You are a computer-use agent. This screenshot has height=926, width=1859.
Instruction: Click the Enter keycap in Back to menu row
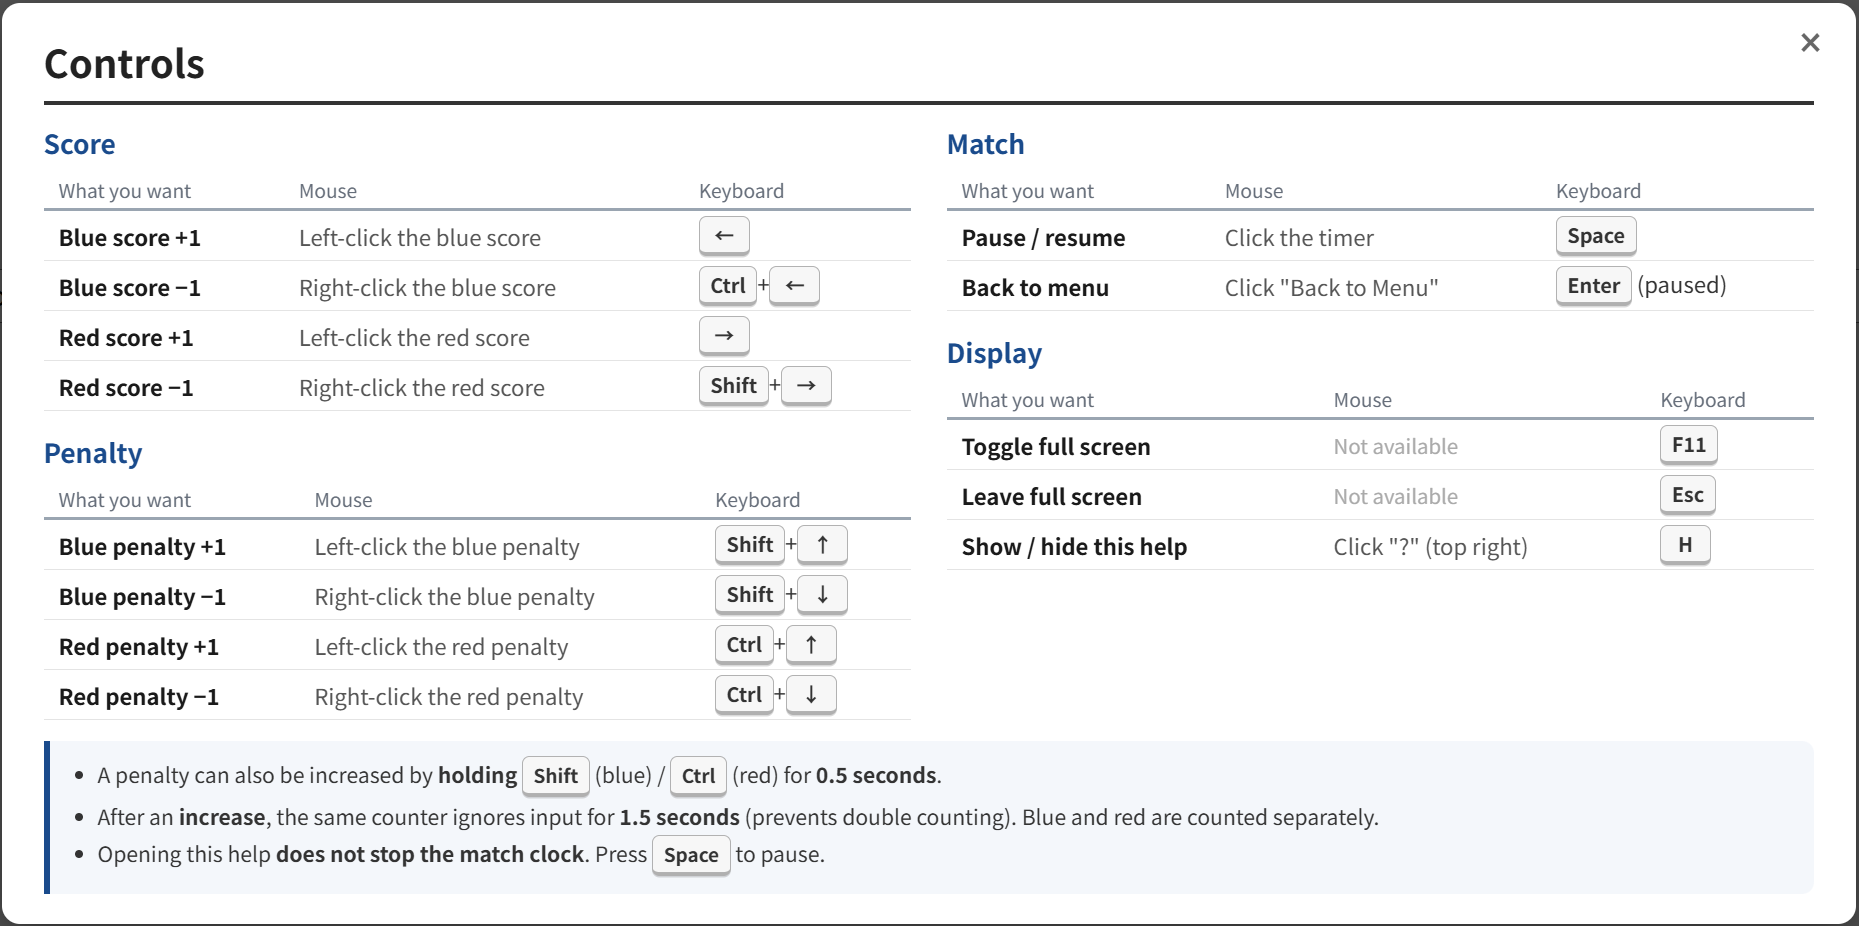(x=1594, y=286)
